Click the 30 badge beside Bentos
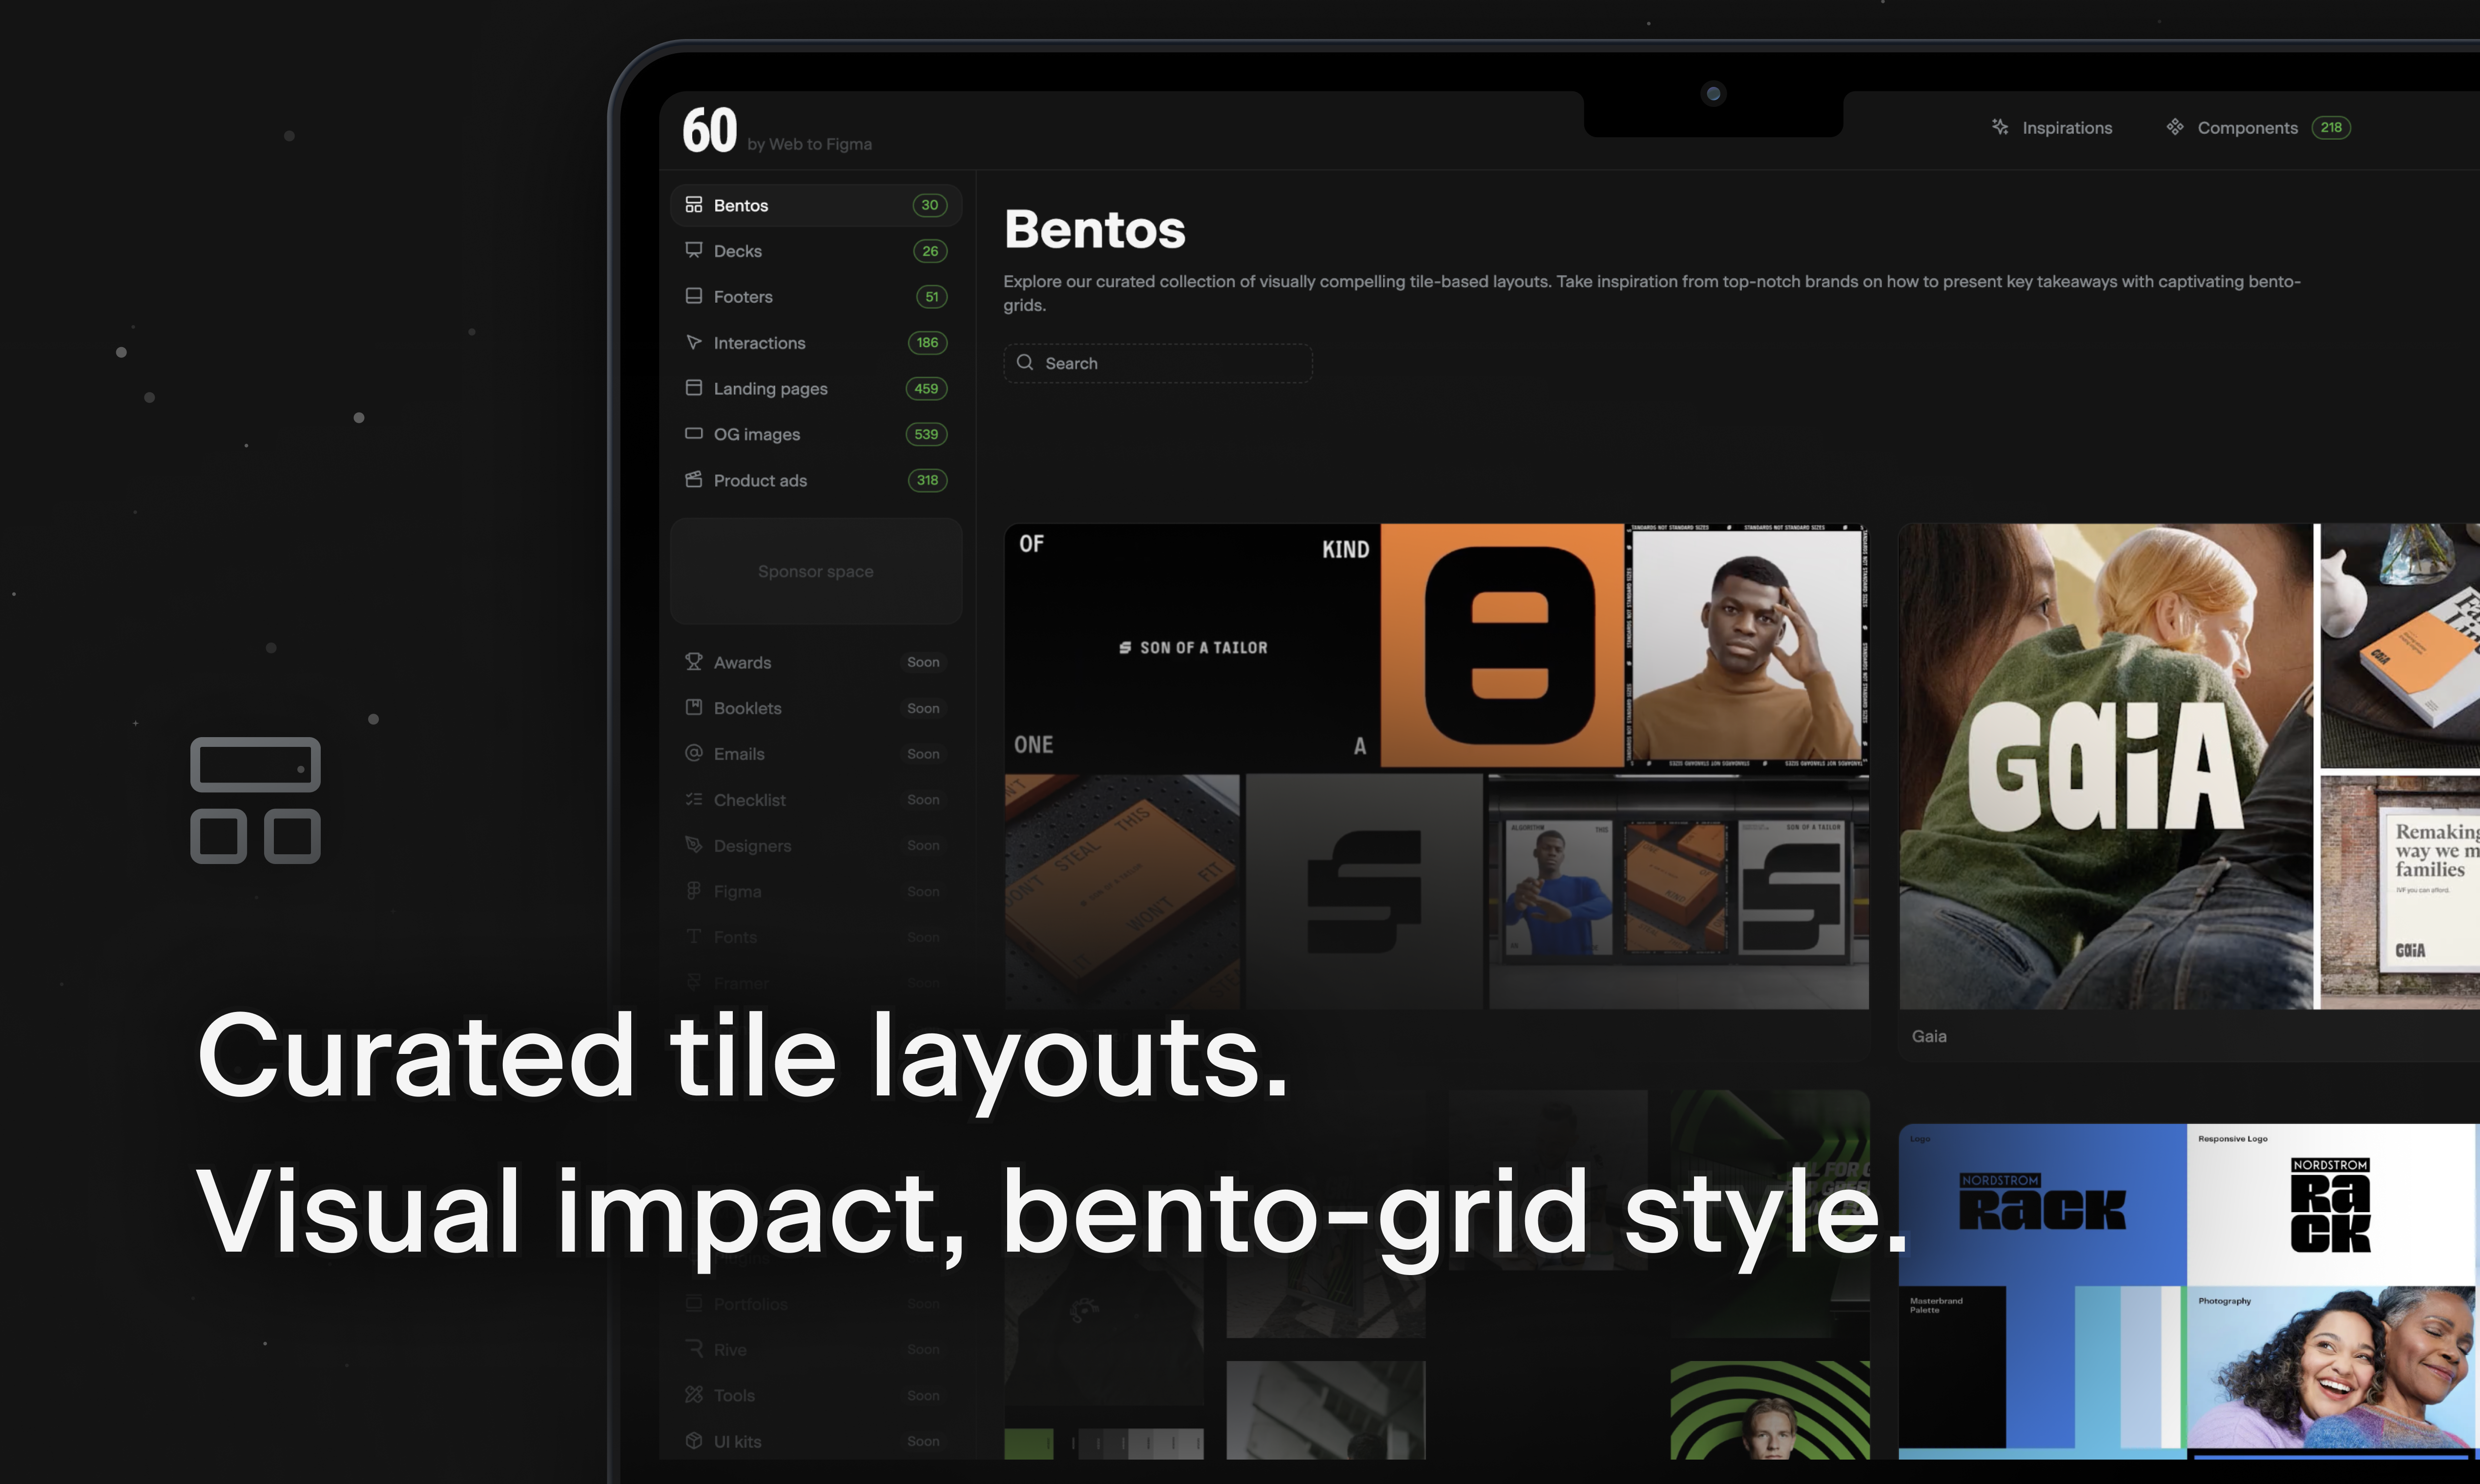This screenshot has width=2480, height=1484. [930, 205]
